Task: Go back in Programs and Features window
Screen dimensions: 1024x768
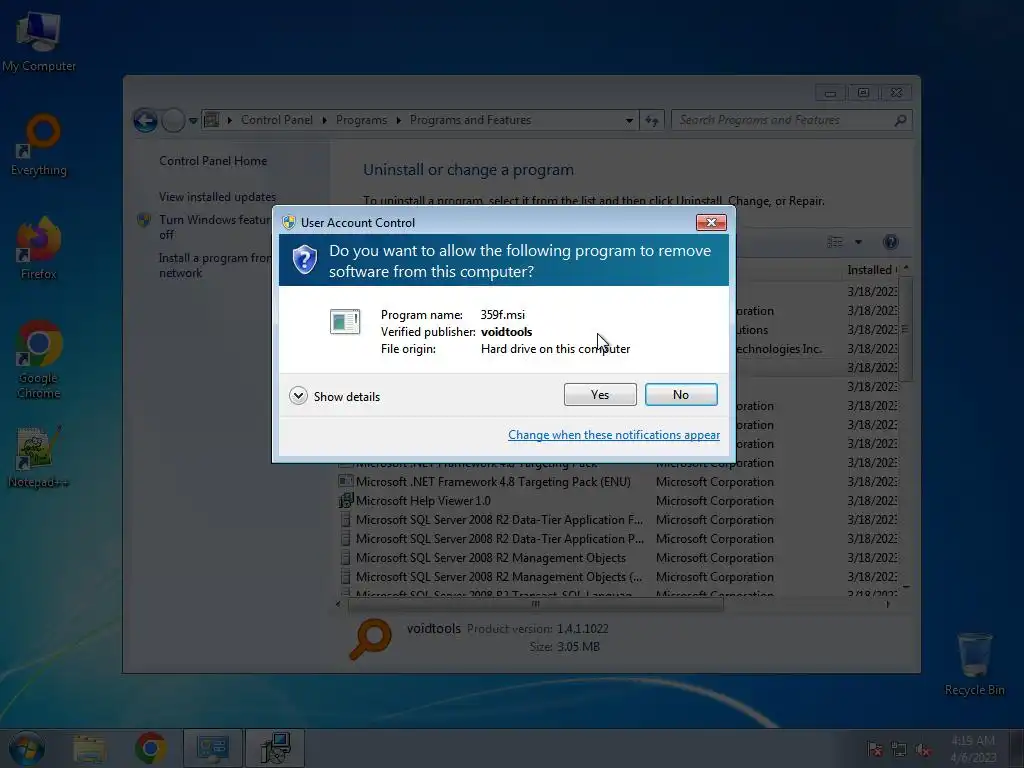Action: (x=146, y=120)
